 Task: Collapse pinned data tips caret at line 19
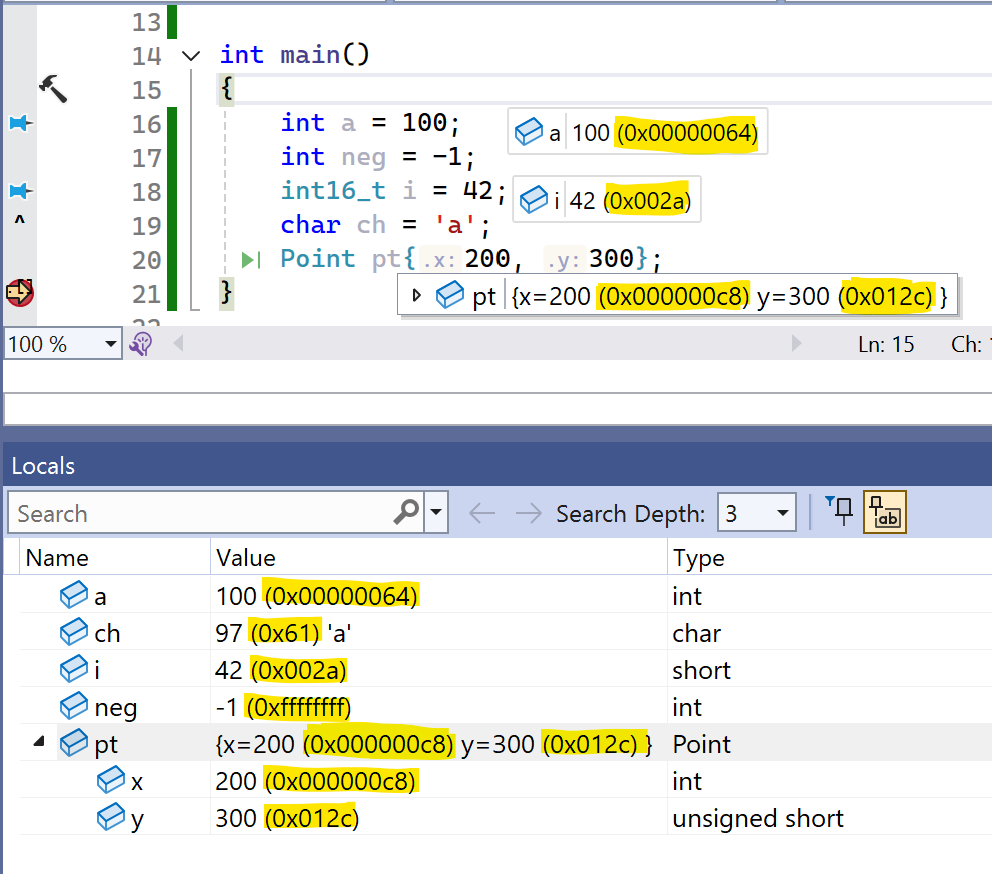[20, 220]
